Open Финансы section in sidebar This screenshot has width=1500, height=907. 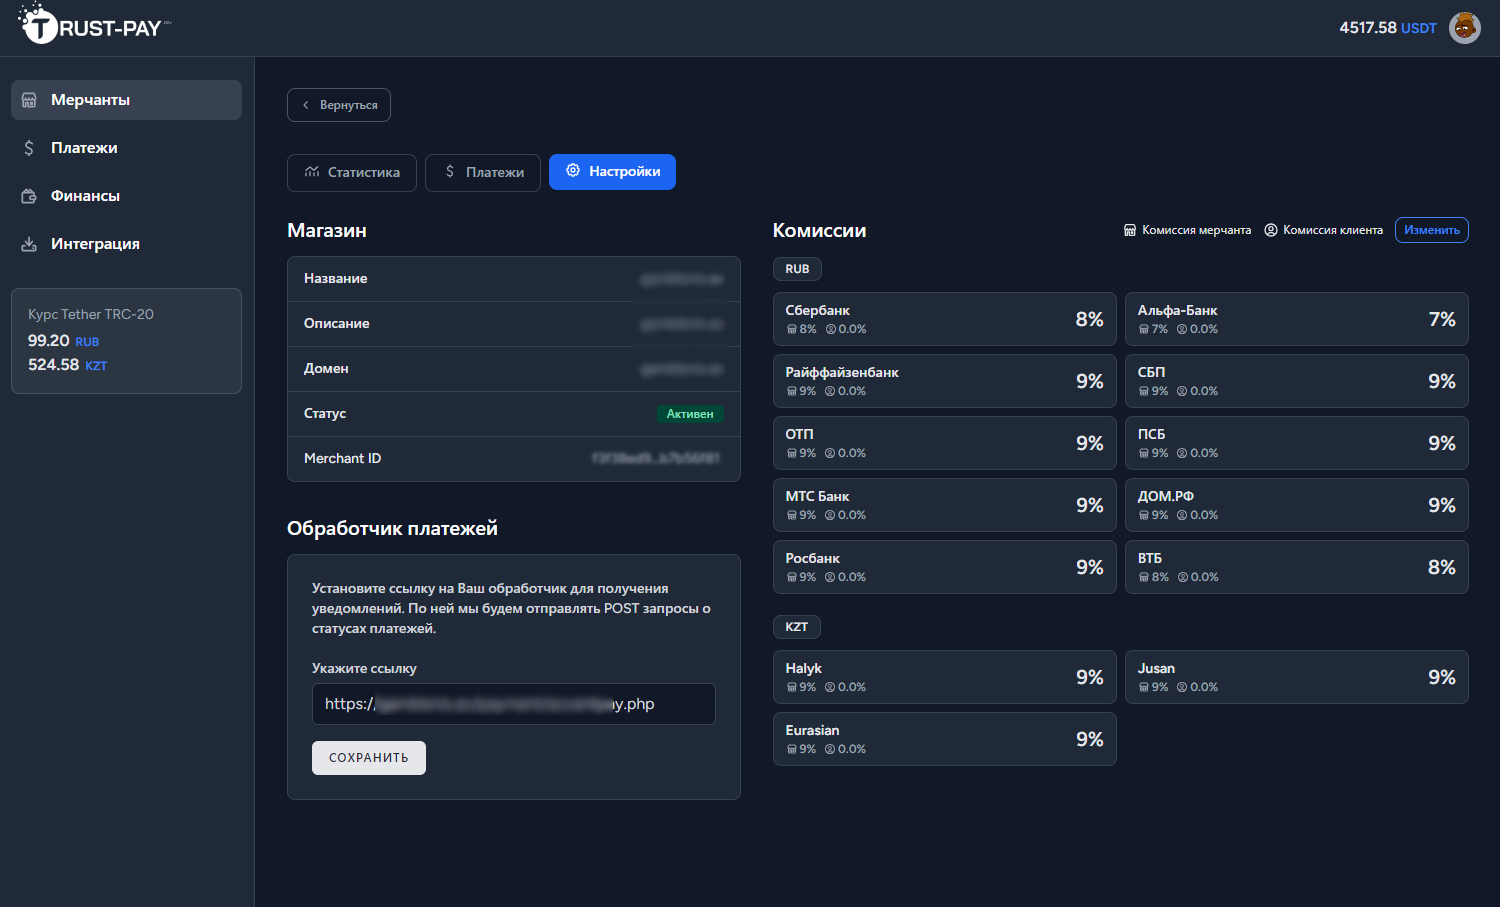tap(126, 196)
